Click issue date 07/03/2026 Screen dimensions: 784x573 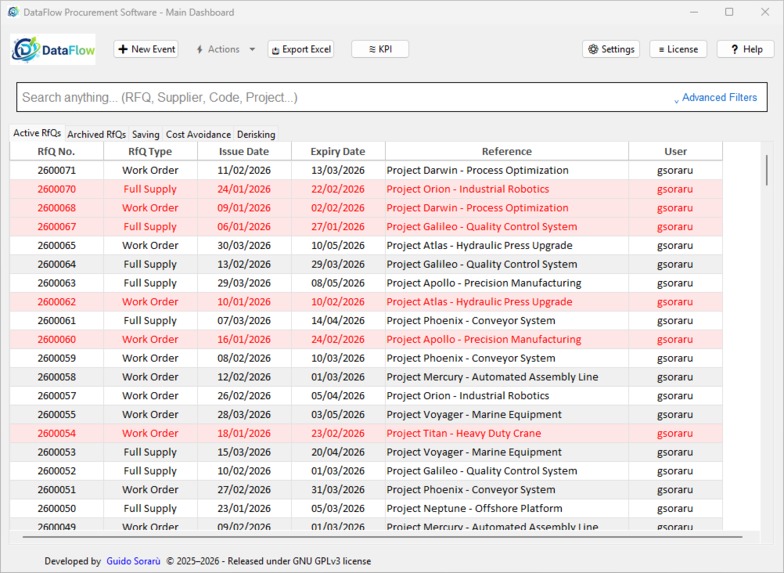pyautogui.click(x=244, y=320)
